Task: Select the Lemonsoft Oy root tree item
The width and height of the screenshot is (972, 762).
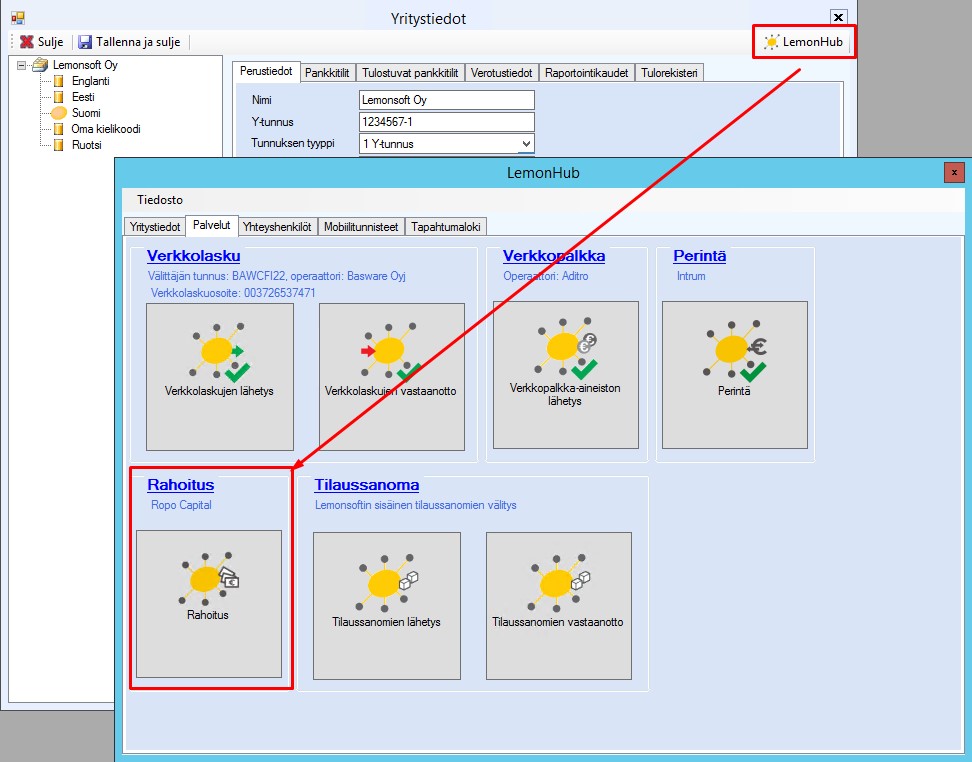Action: [x=85, y=65]
